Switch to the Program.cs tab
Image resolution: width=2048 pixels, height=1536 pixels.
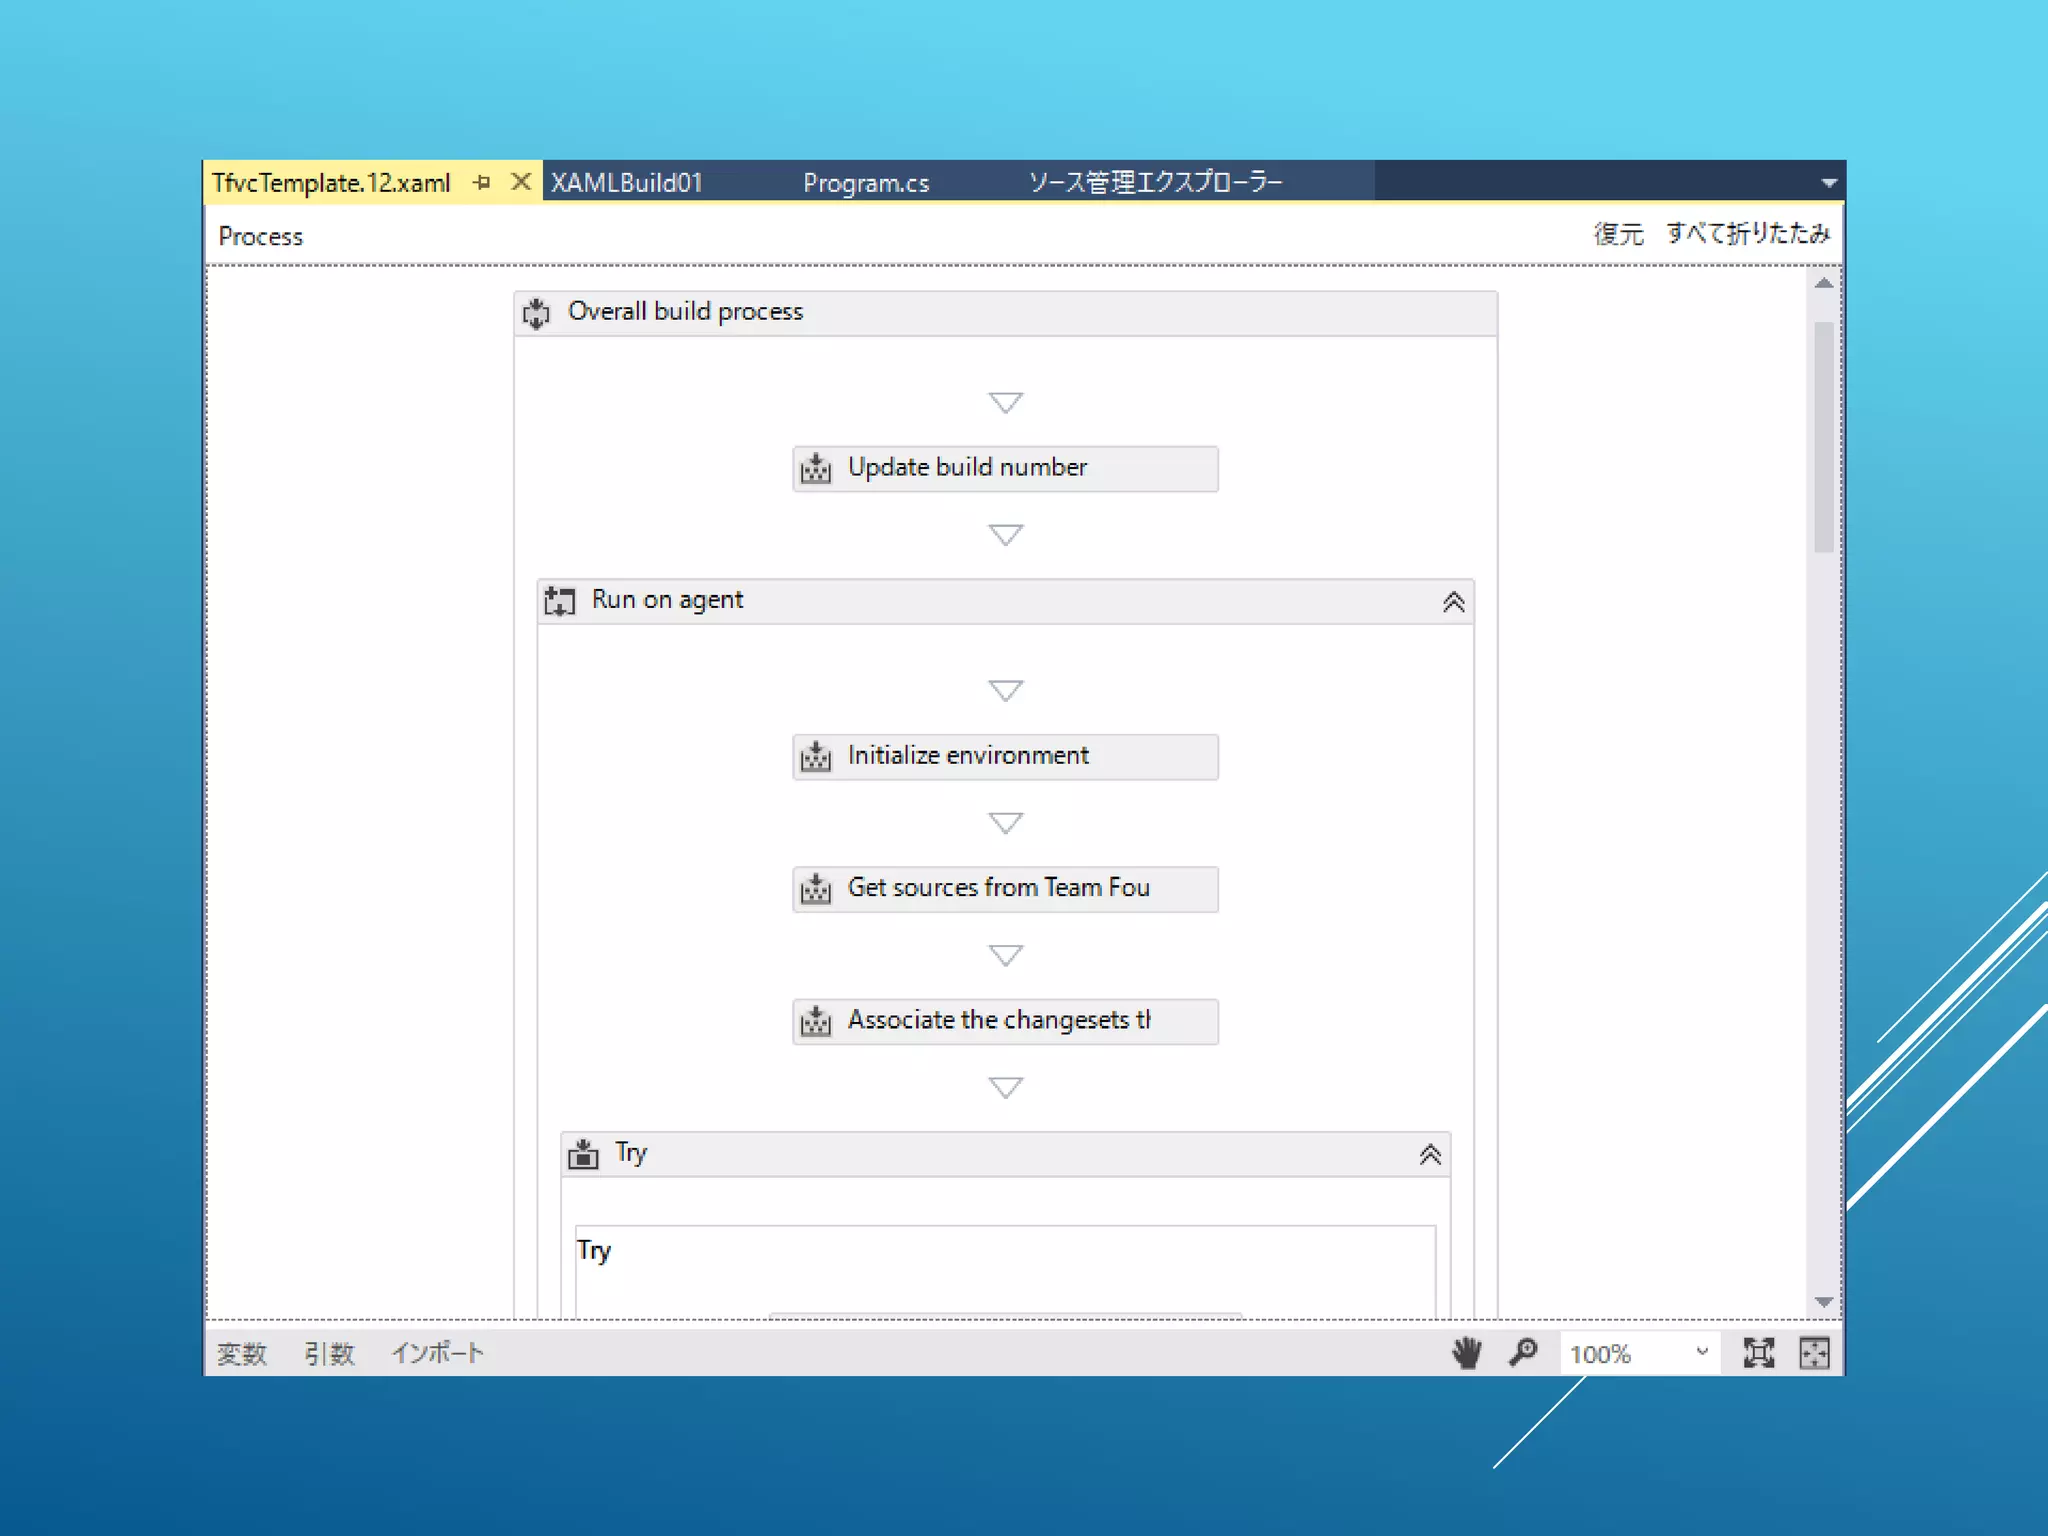[866, 183]
